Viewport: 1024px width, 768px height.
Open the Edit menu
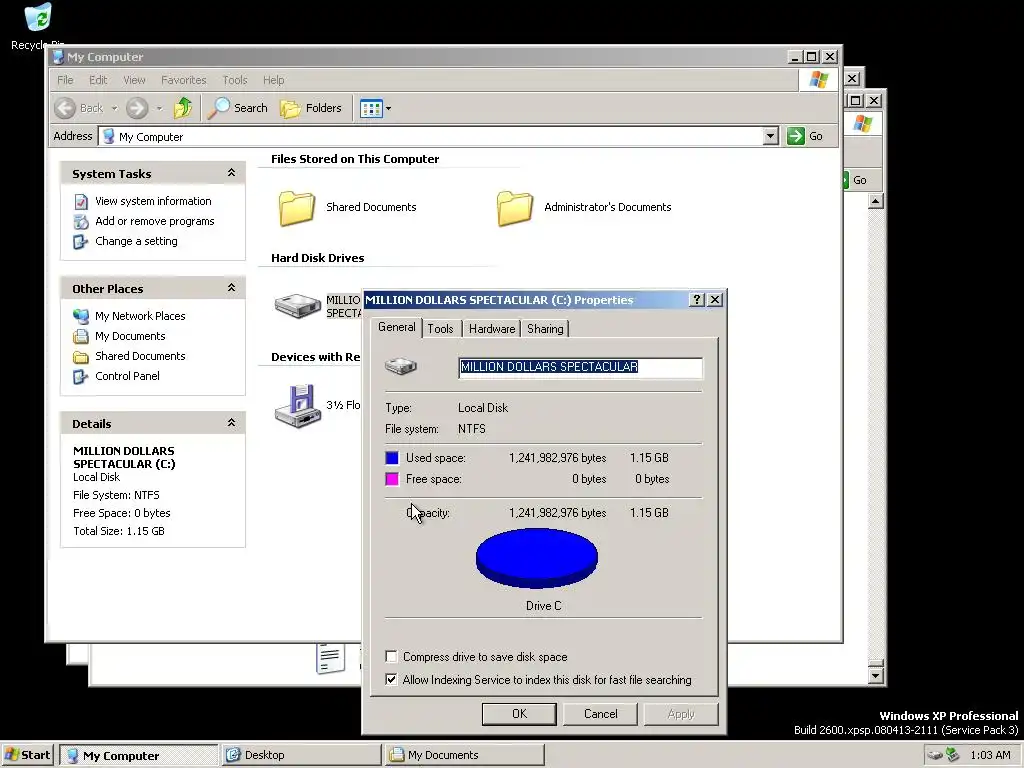98,80
